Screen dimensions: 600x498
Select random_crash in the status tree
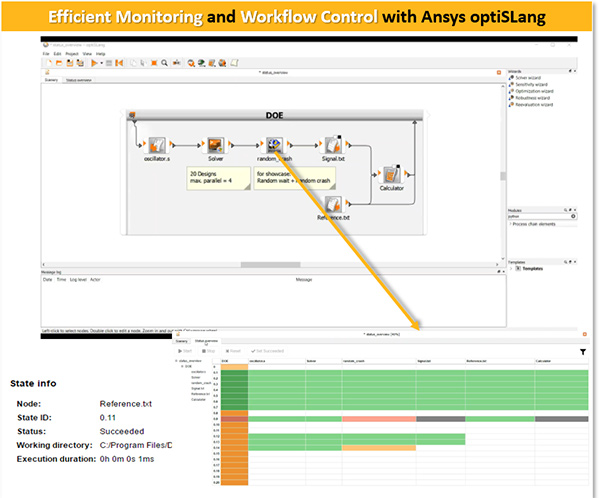pyautogui.click(x=201, y=383)
